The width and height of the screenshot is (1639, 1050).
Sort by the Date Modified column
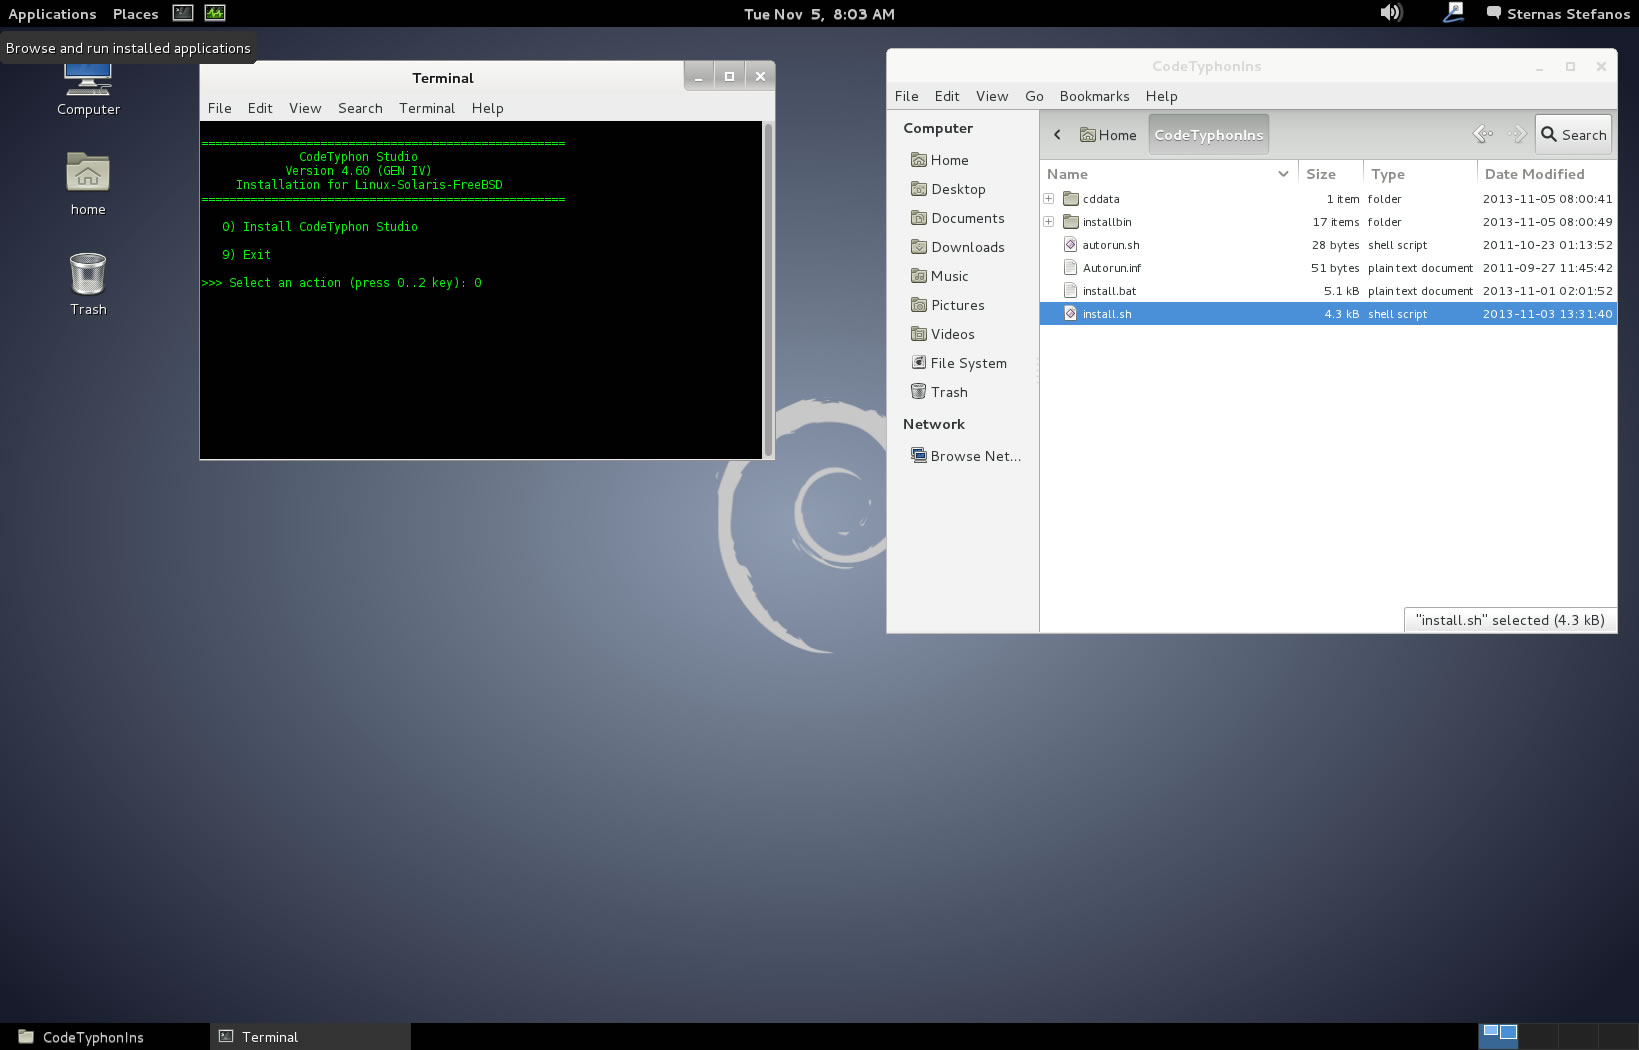click(1547, 174)
